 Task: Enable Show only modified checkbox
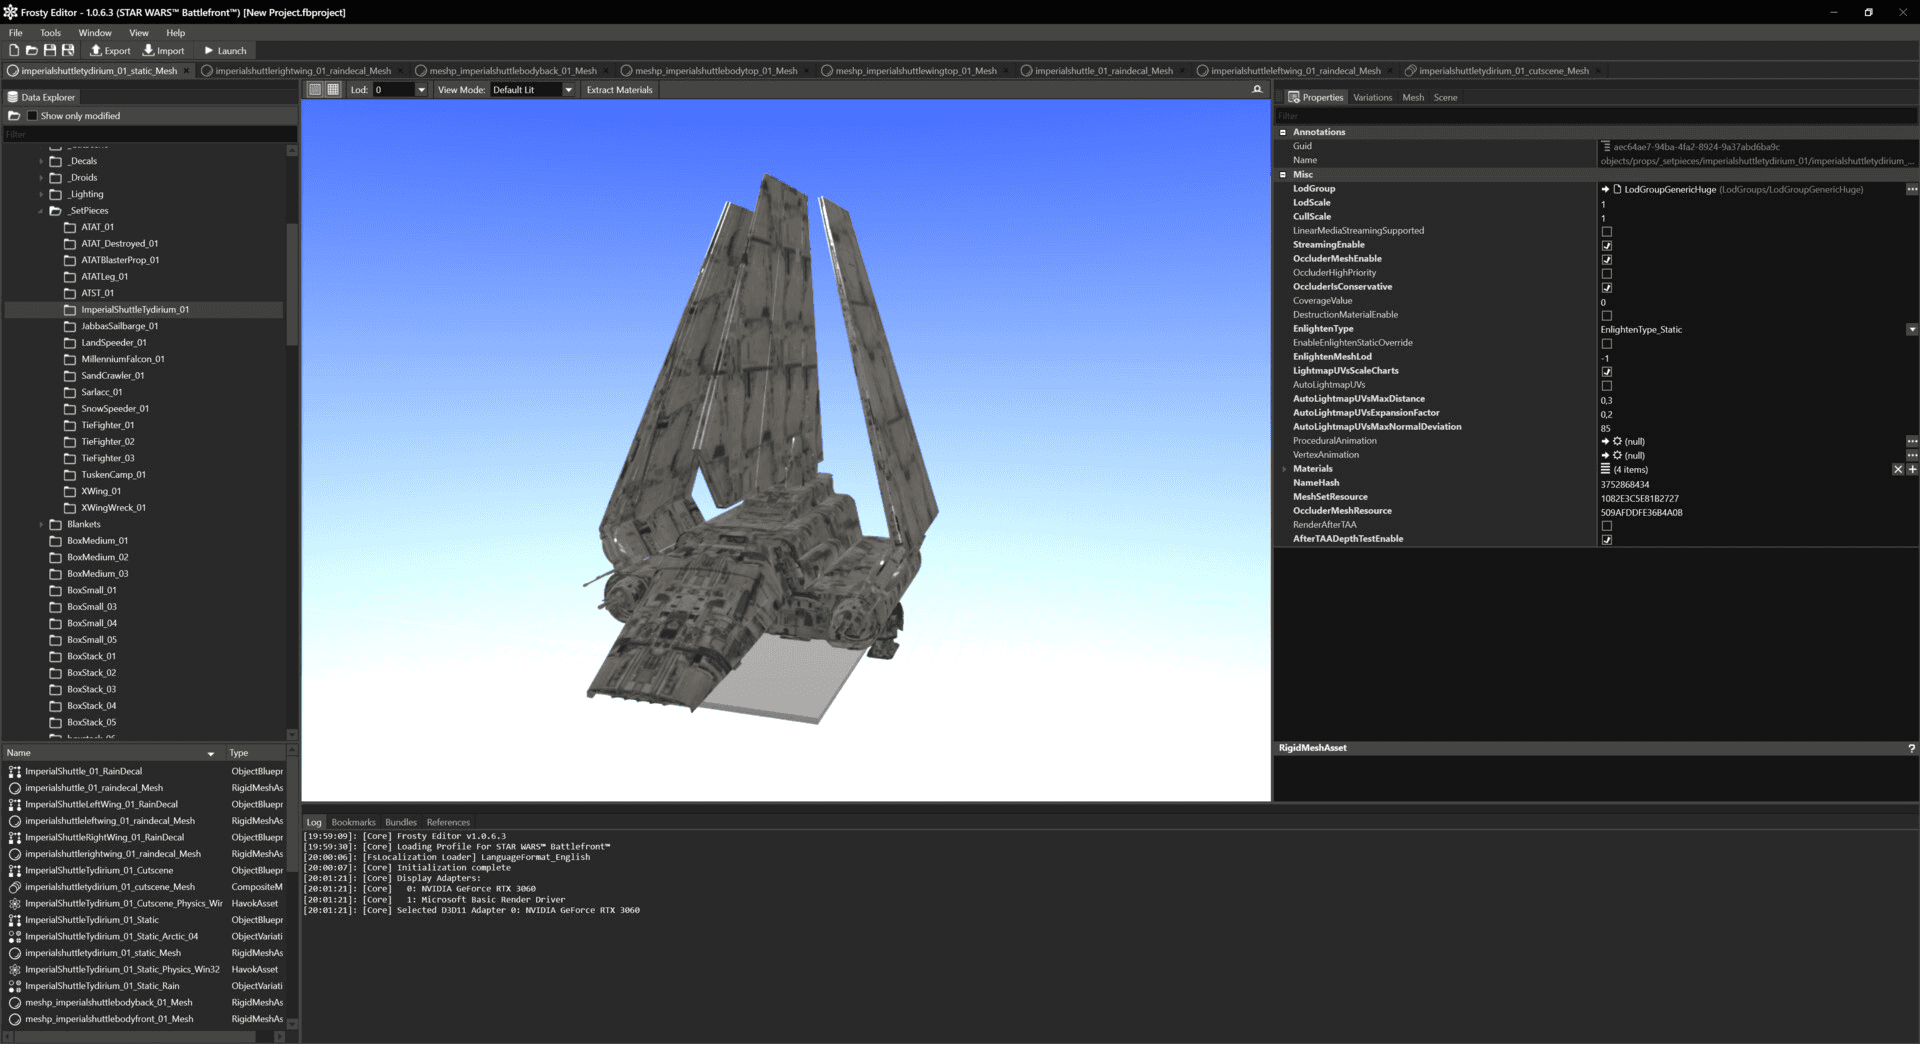click(32, 116)
